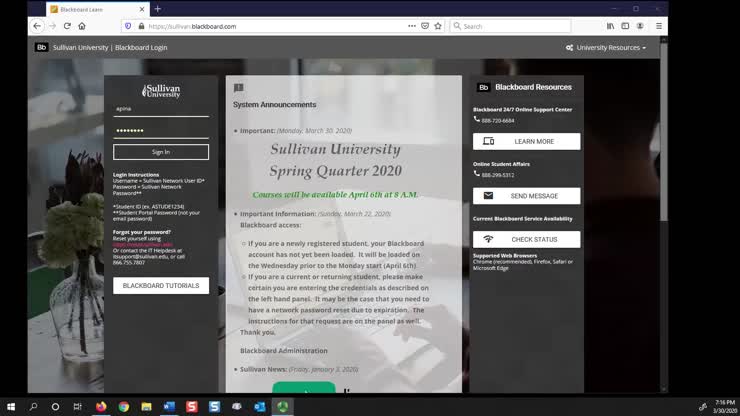This screenshot has height=416, width=740.
Task: Open the Windows Start menu
Action: [11, 407]
